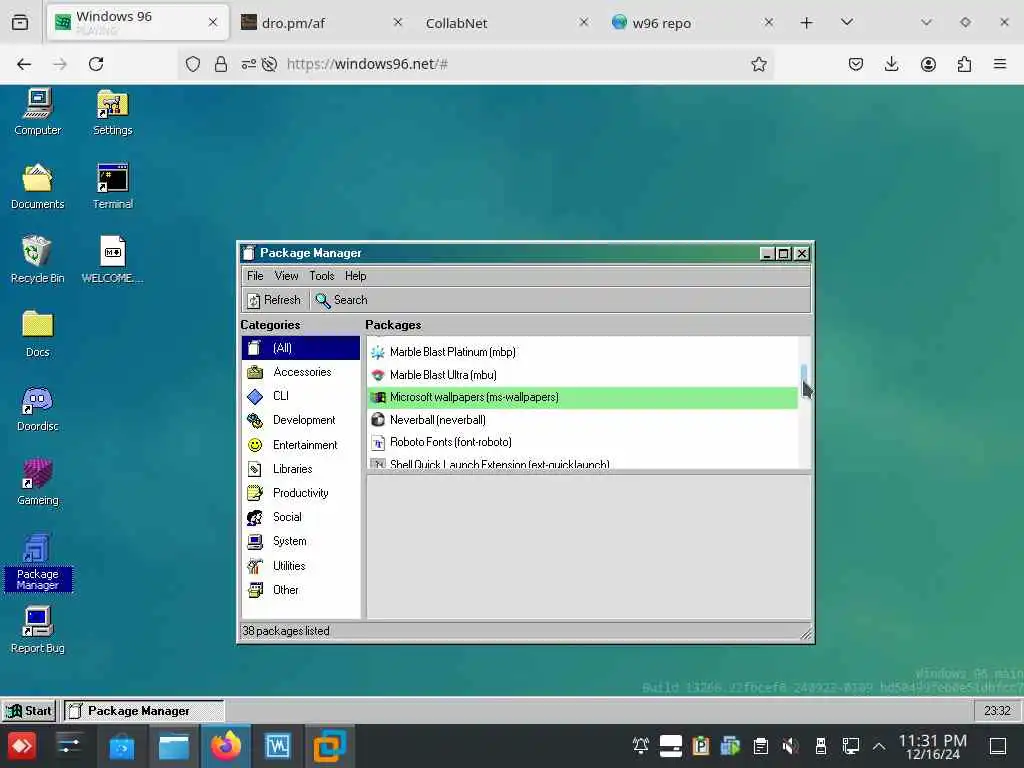The height and width of the screenshot is (768, 1024).
Task: Select the Entertainment category
Action: (300, 445)
